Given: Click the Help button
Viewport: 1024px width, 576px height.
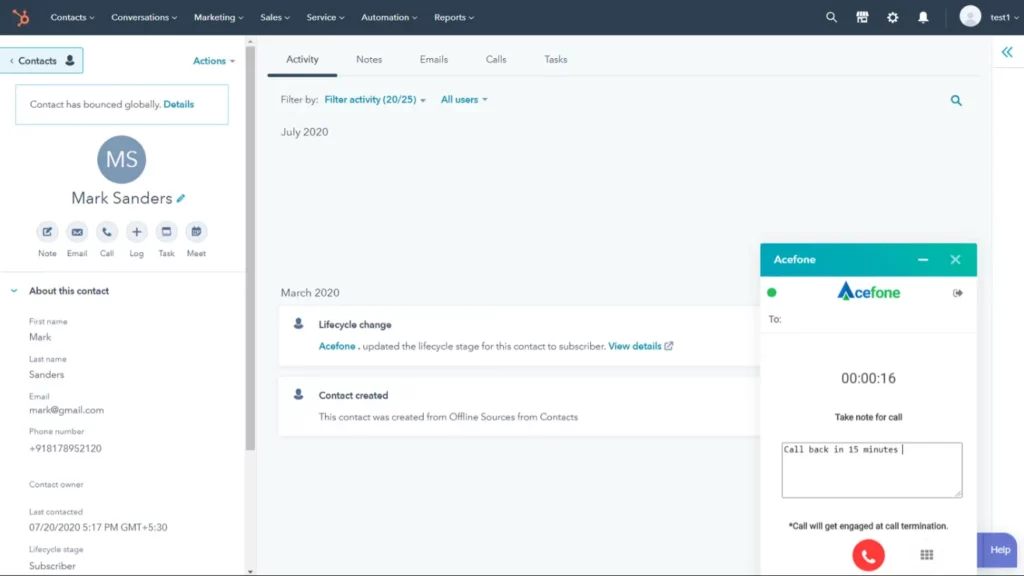Looking at the screenshot, I should (x=997, y=550).
